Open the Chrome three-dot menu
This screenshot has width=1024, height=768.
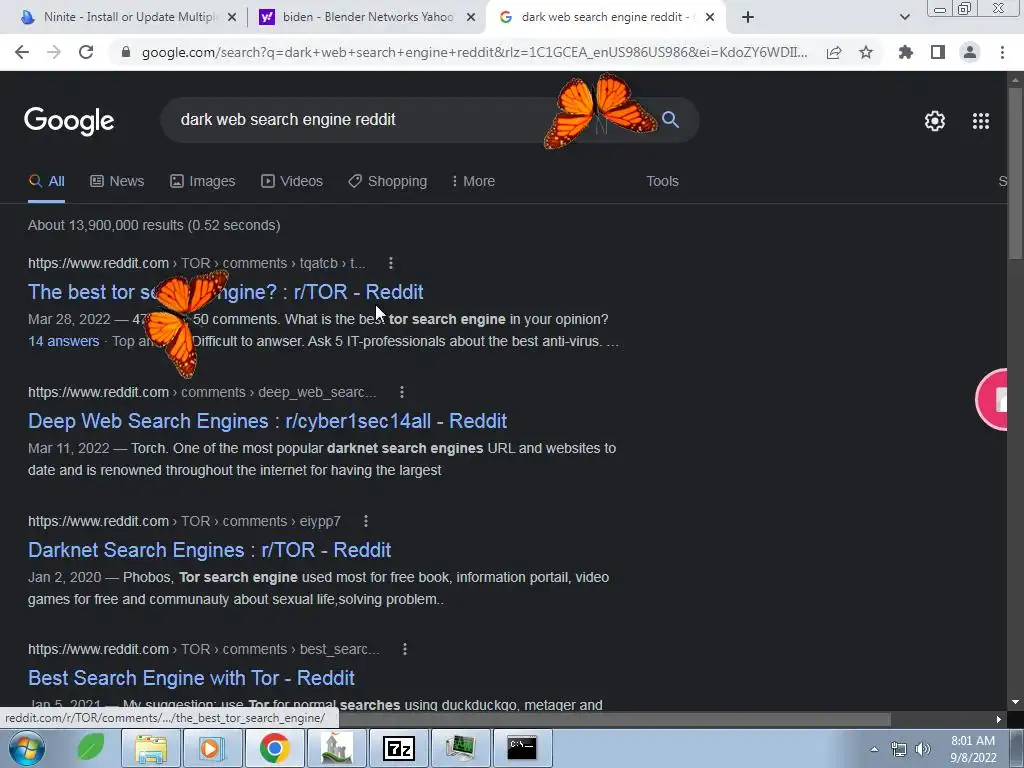(1002, 52)
